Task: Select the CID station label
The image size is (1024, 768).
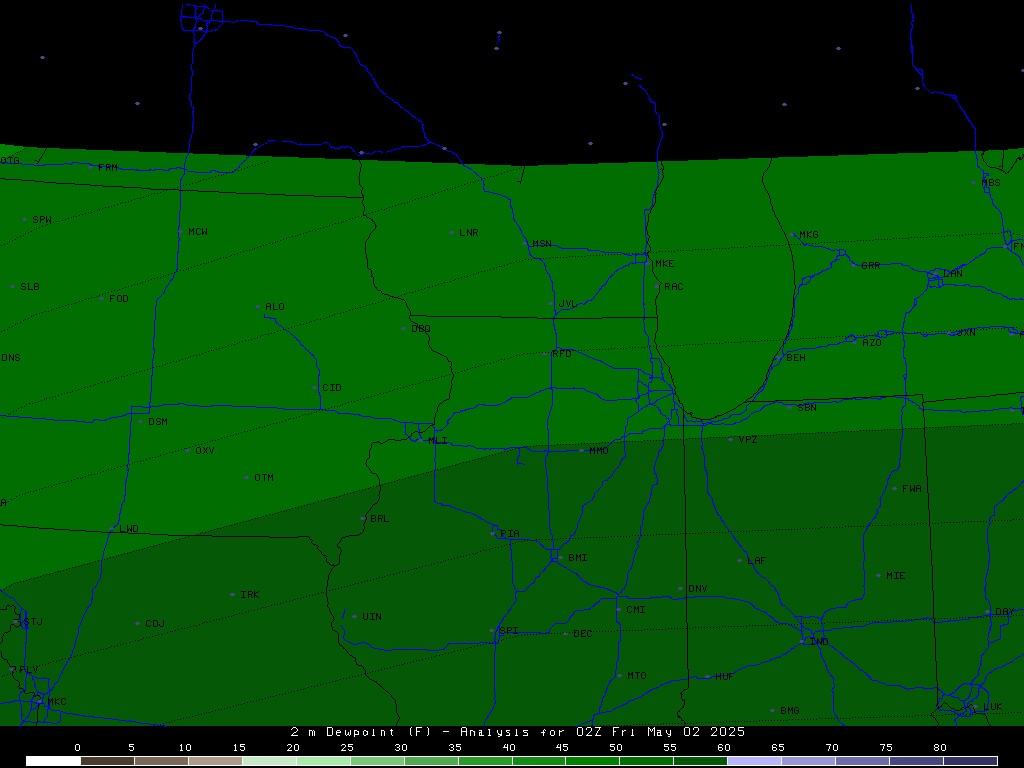Action: click(x=332, y=388)
